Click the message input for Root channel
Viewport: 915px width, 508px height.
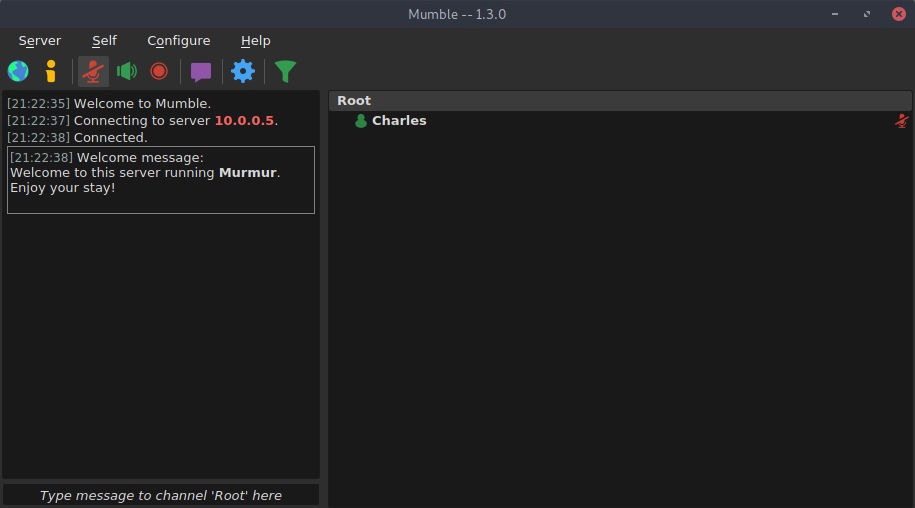[x=161, y=495]
